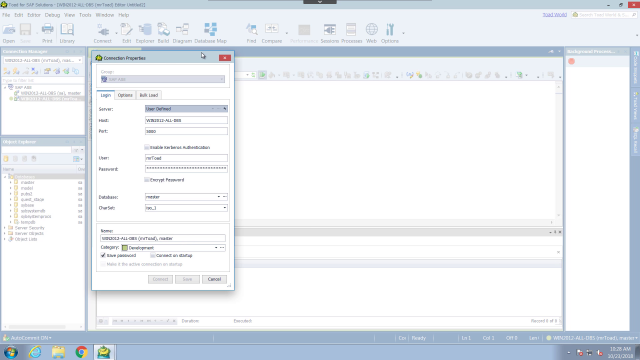Click the Cancel button
Viewport: 640px width, 360px height.
click(x=214, y=279)
